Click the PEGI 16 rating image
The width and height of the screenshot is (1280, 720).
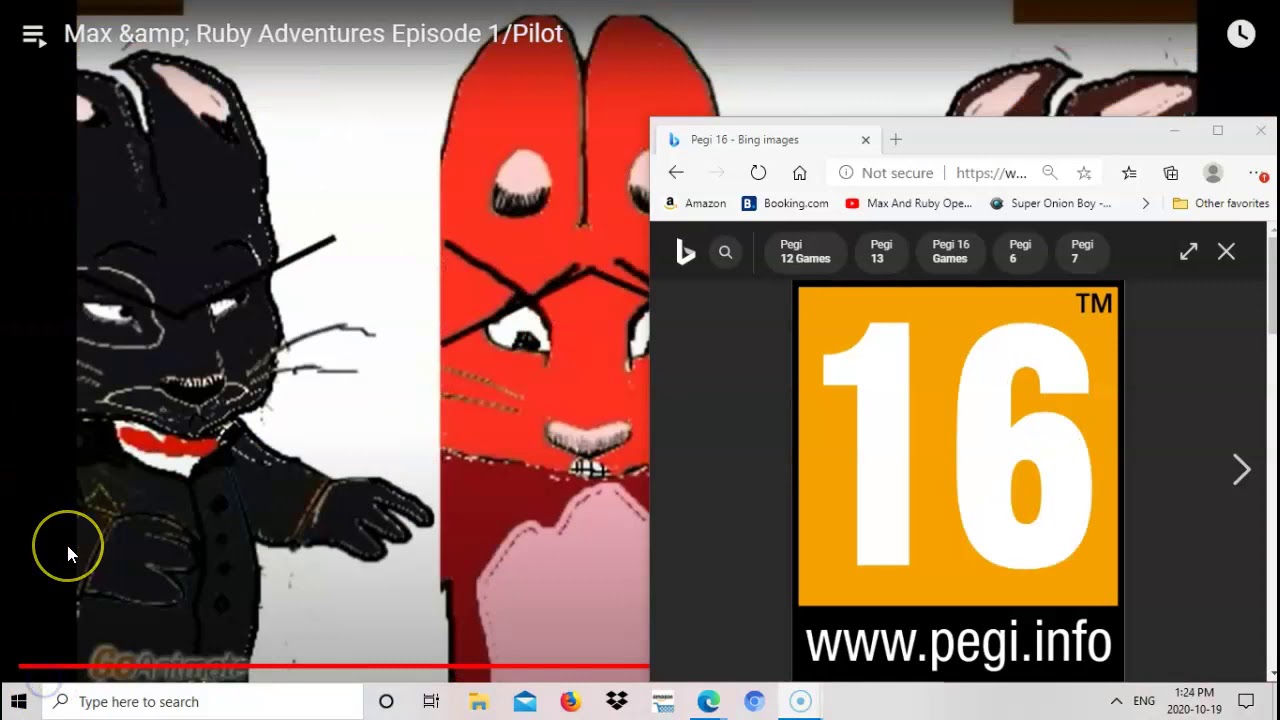[958, 481]
